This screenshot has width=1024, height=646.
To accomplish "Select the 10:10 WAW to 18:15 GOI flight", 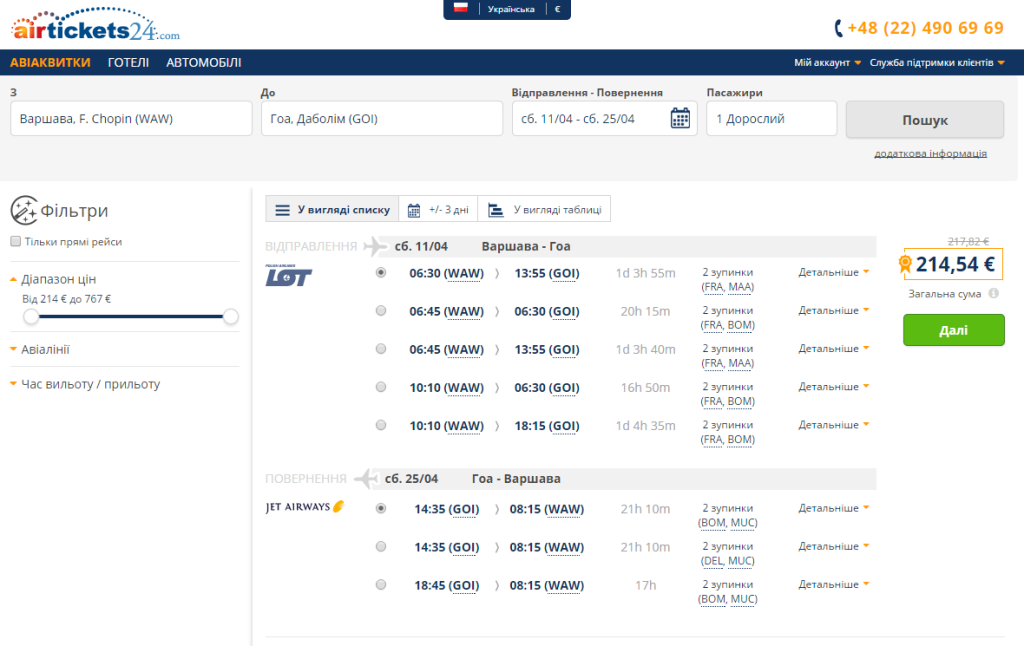I will coord(381,425).
